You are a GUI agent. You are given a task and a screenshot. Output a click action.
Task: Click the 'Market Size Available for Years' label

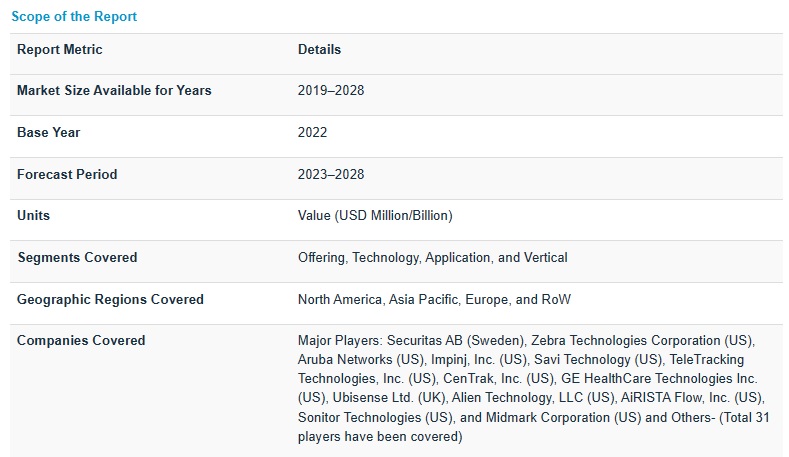point(114,91)
